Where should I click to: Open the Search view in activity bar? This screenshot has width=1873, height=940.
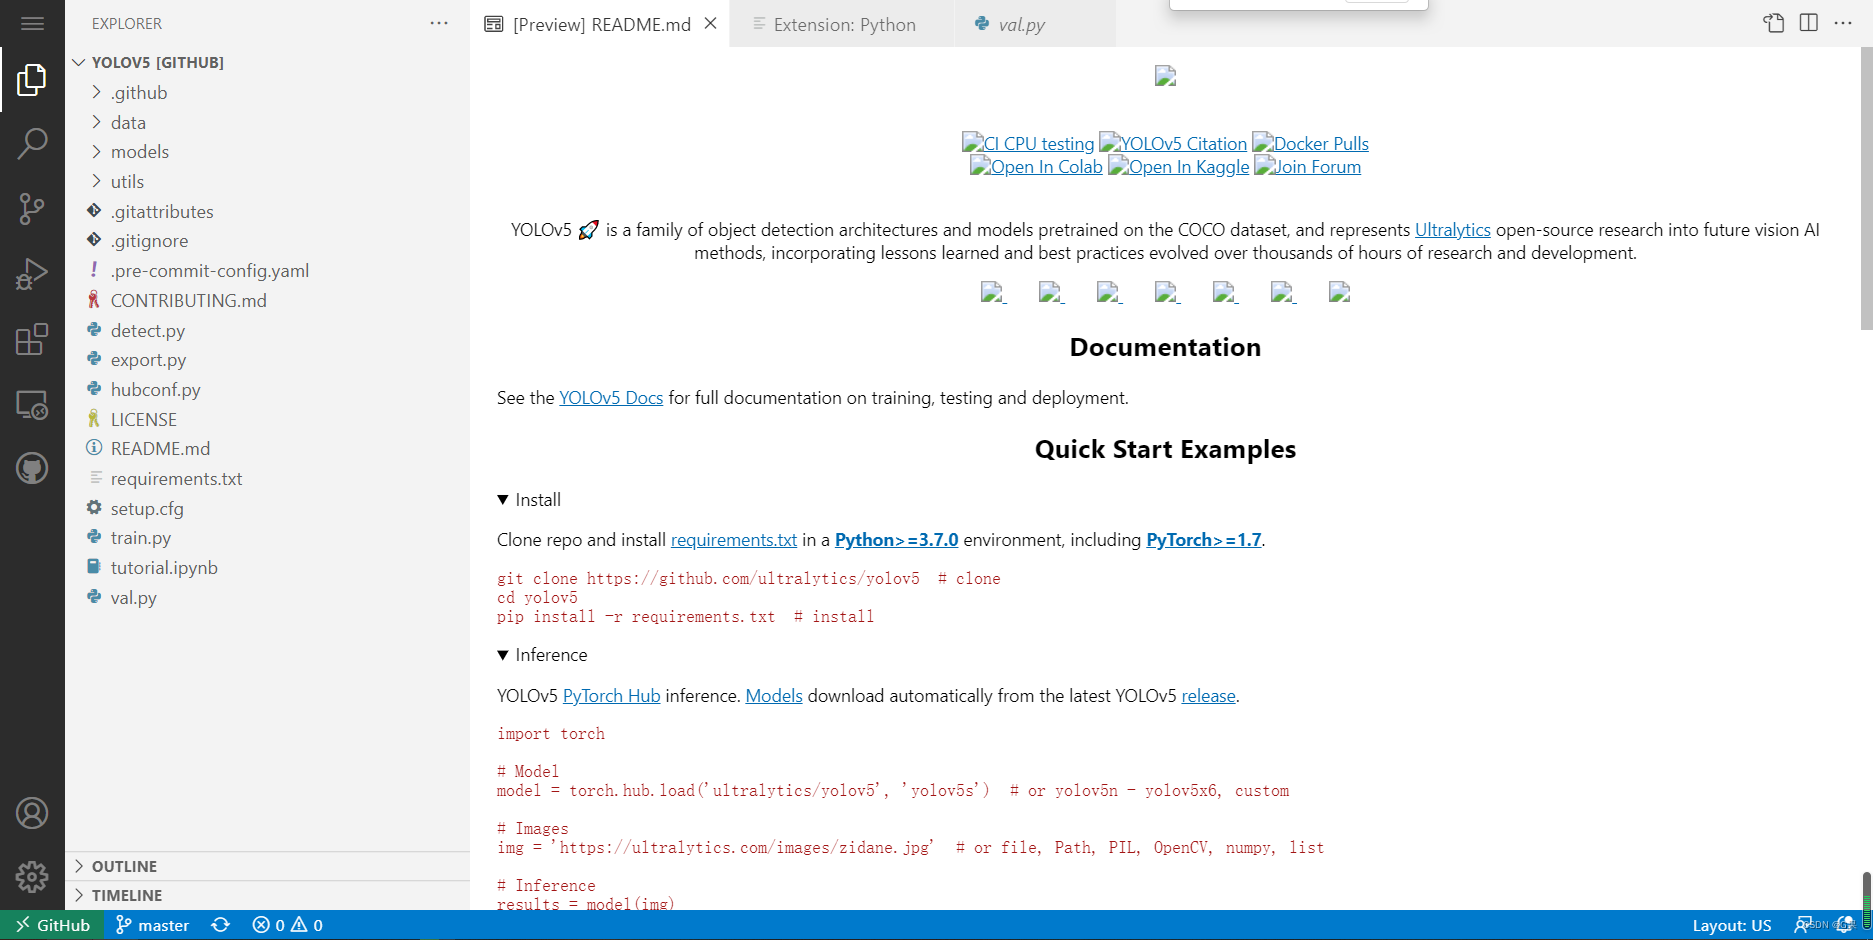pyautogui.click(x=32, y=144)
